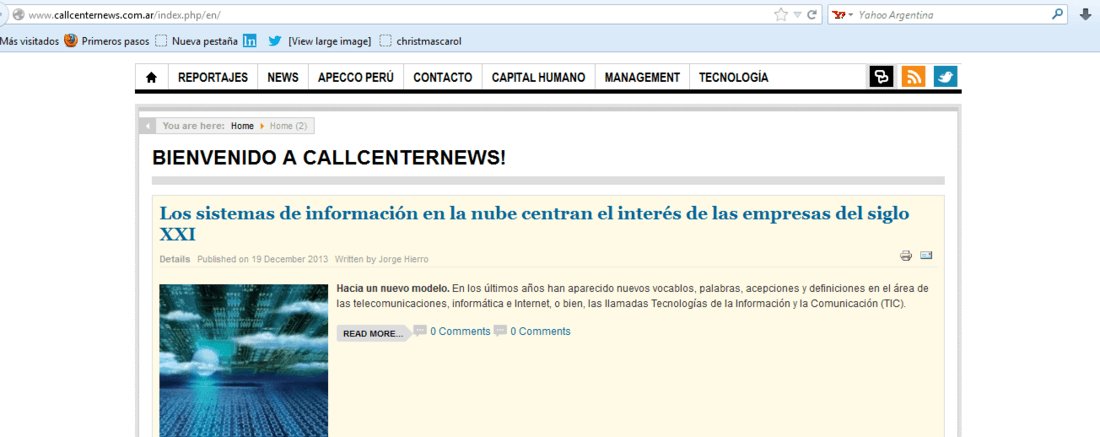Click second speech bubble comment icon
The width and height of the screenshot is (1100, 437).
point(499,330)
